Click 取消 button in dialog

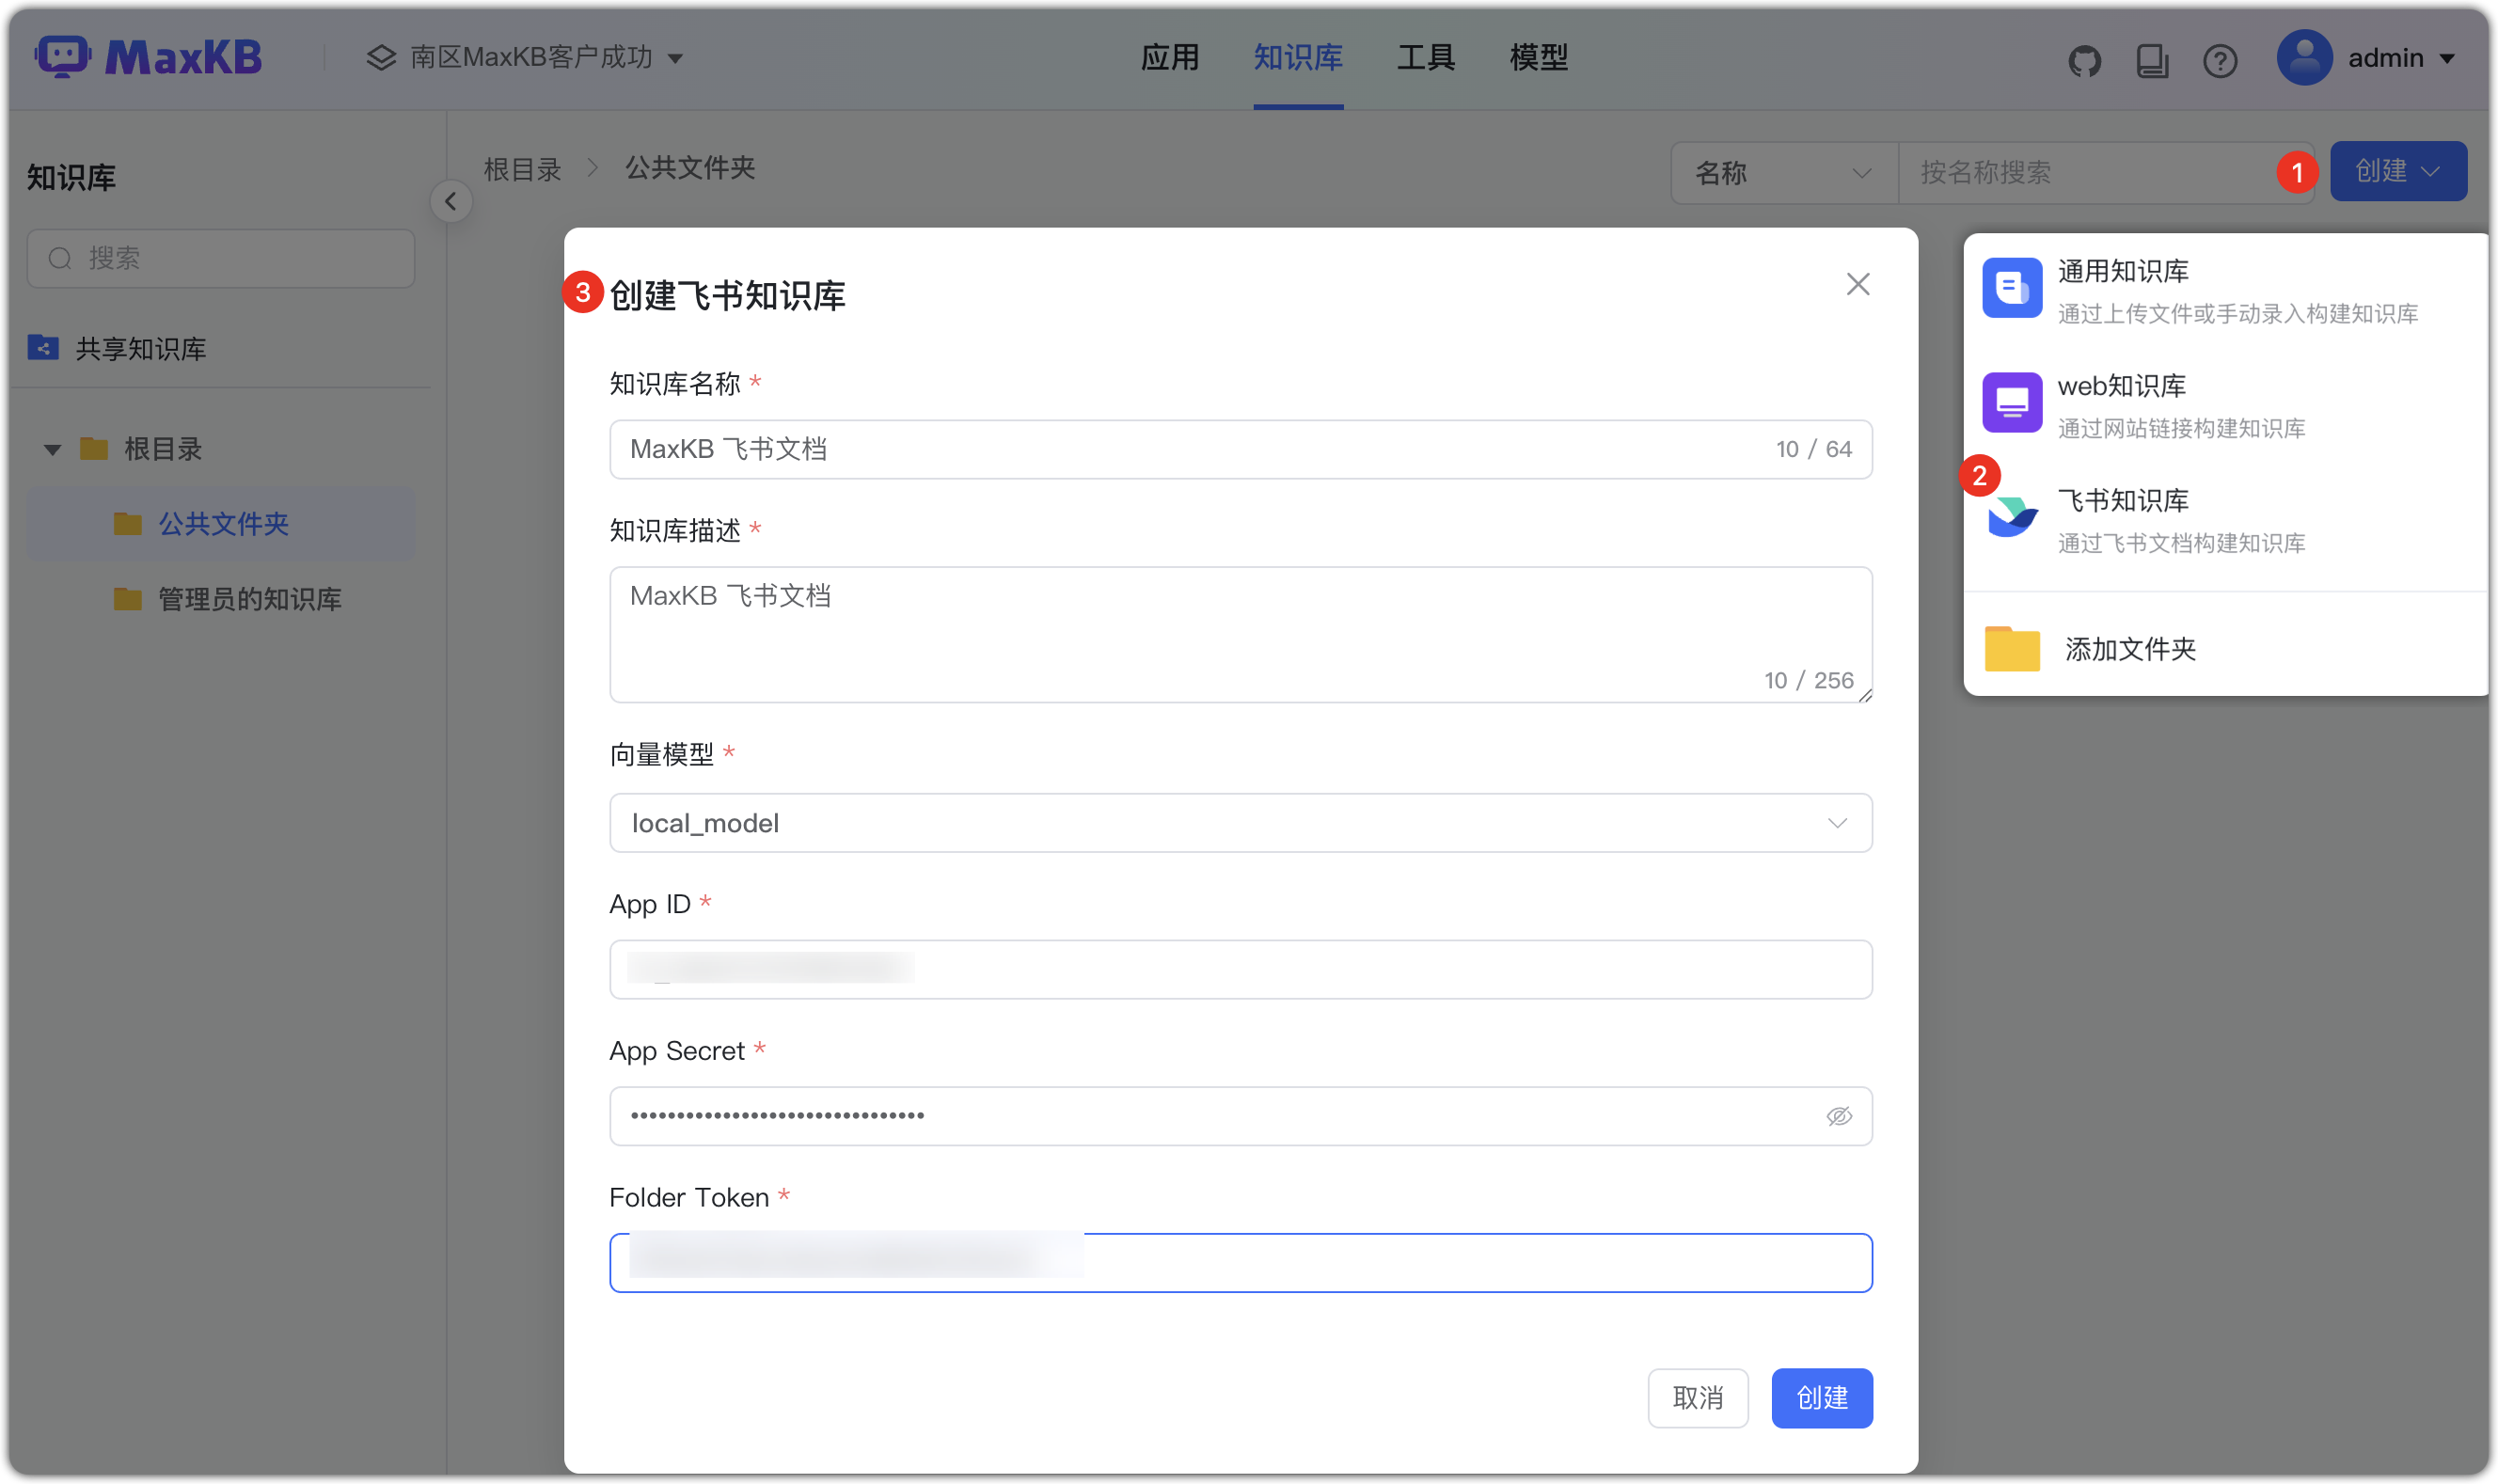pyautogui.click(x=1697, y=1397)
